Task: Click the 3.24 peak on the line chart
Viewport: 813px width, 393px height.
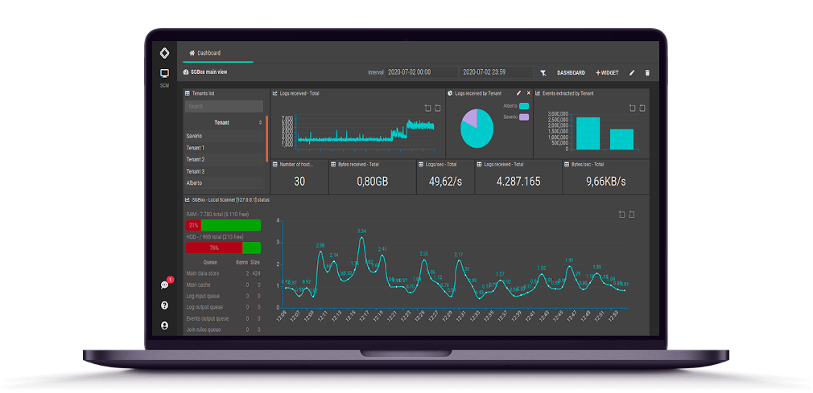Action: pos(362,237)
